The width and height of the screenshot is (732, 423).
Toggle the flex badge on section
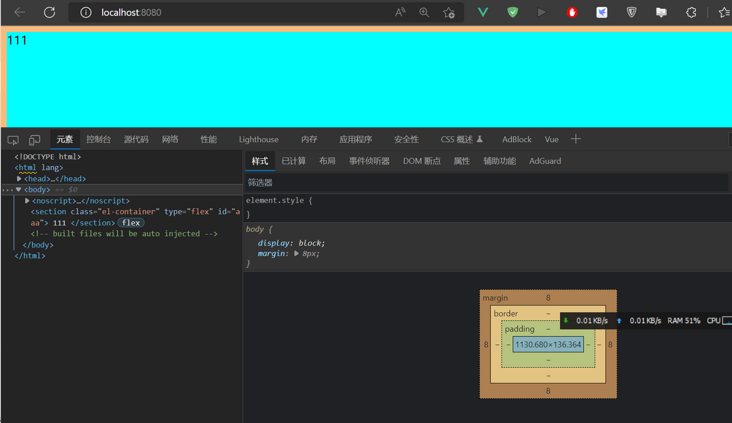(131, 223)
